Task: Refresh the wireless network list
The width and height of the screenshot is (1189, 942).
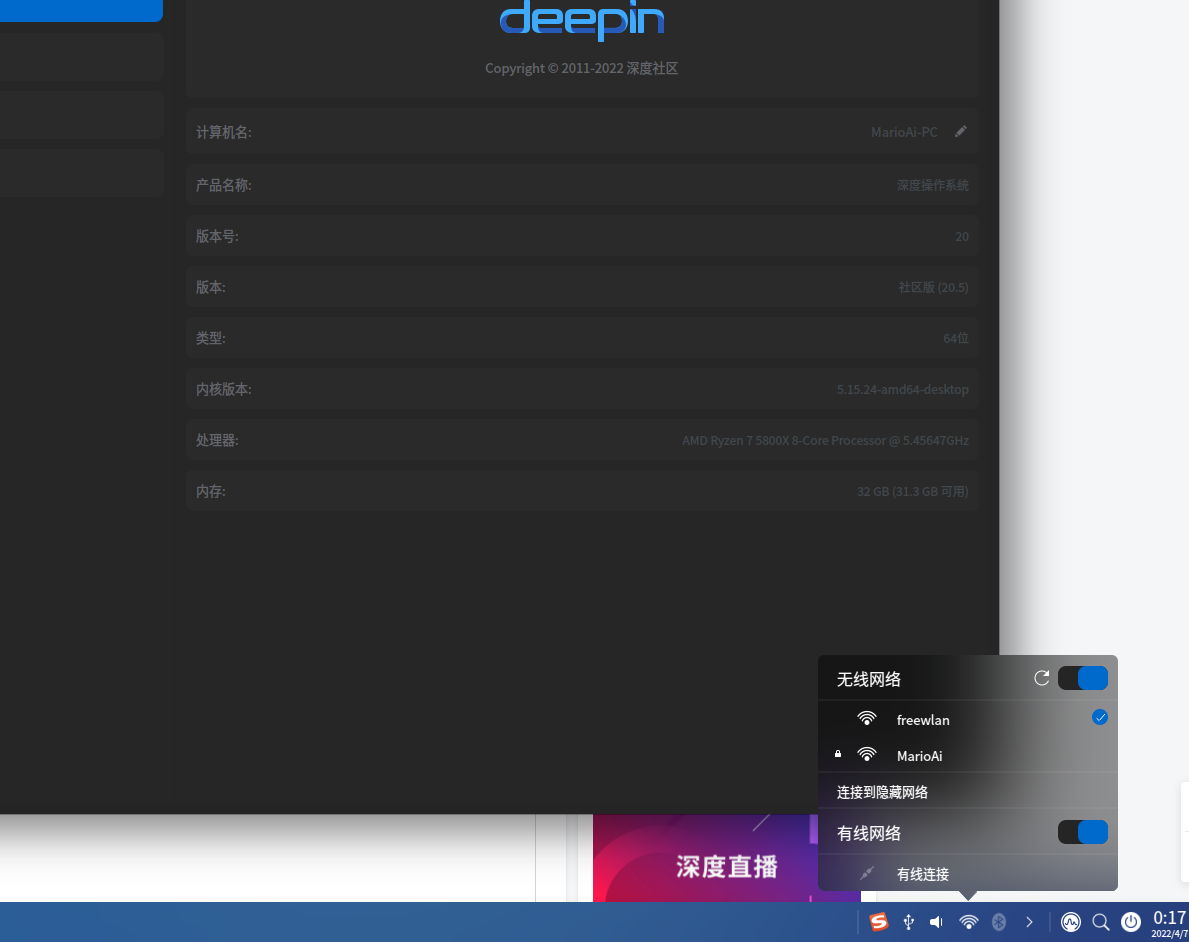Action: pyautogui.click(x=1042, y=678)
